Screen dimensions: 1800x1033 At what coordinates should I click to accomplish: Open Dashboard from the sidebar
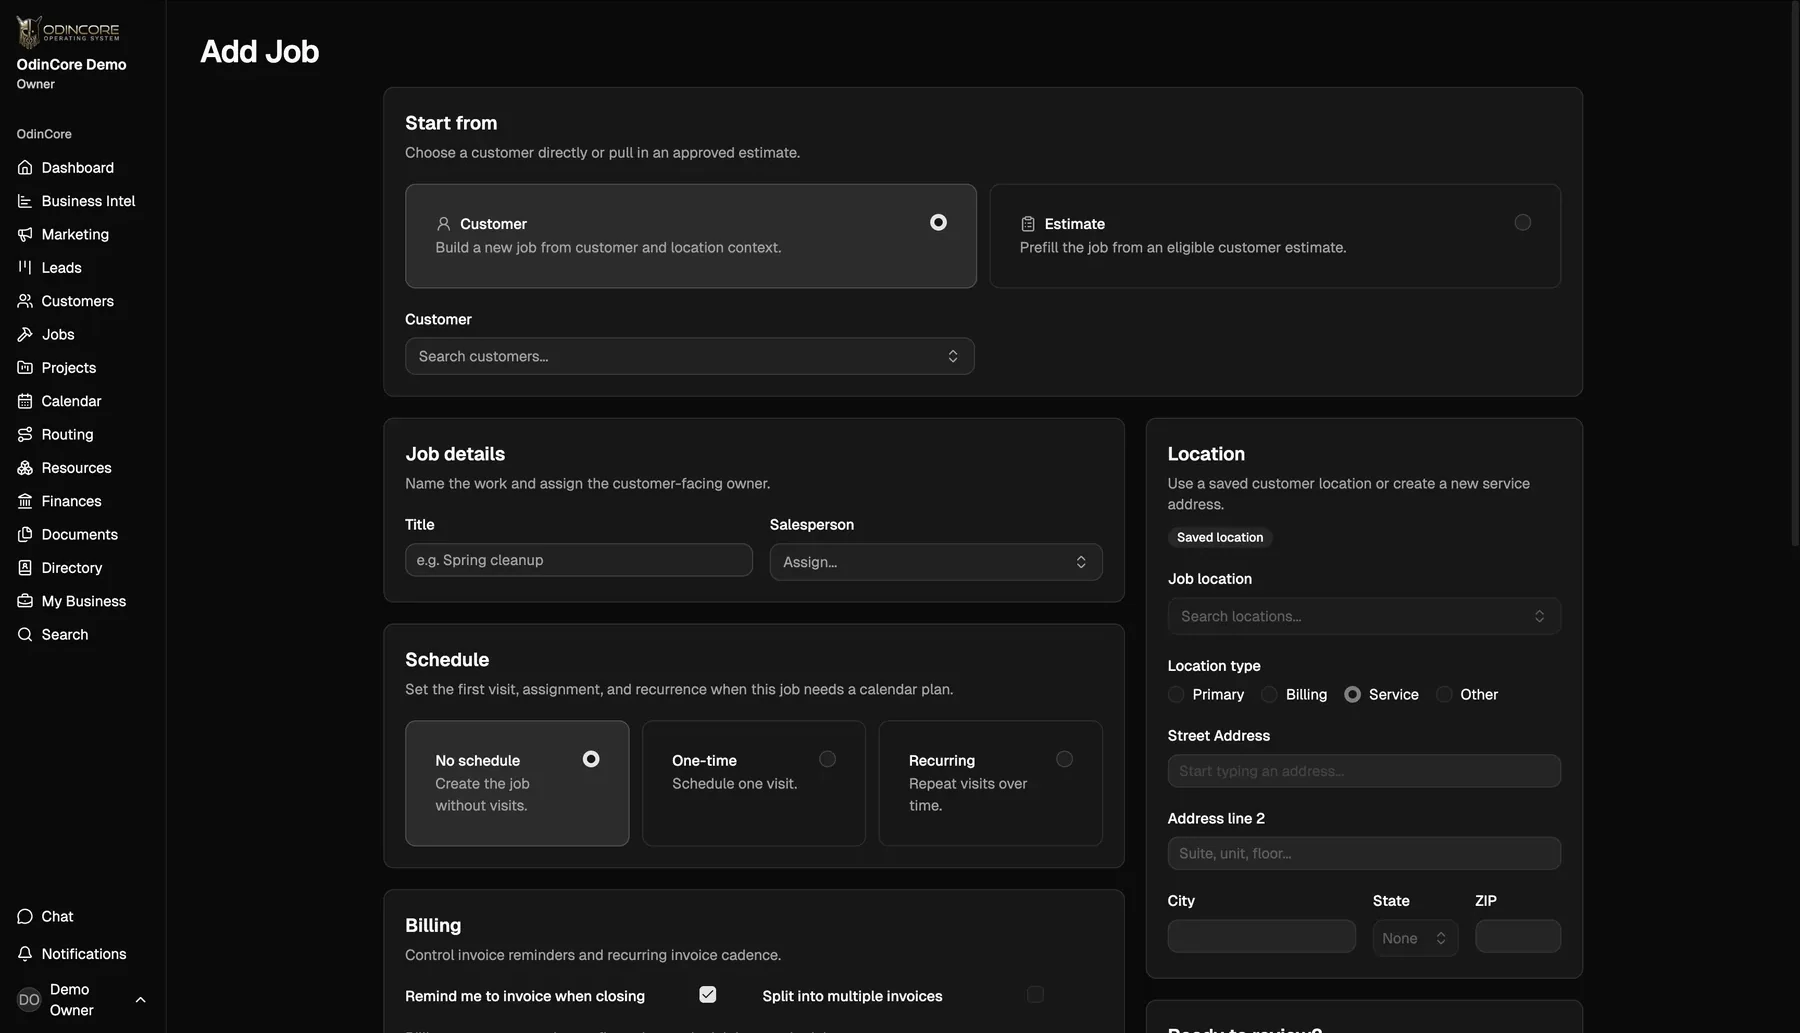78,168
